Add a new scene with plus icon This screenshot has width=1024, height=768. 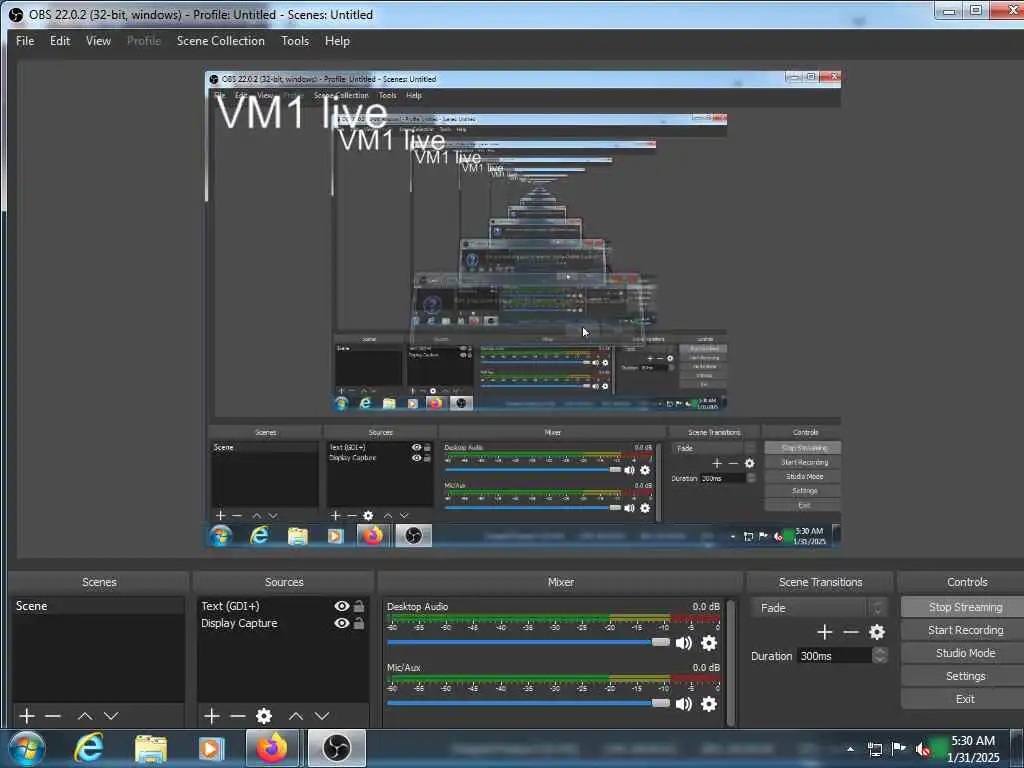27,716
